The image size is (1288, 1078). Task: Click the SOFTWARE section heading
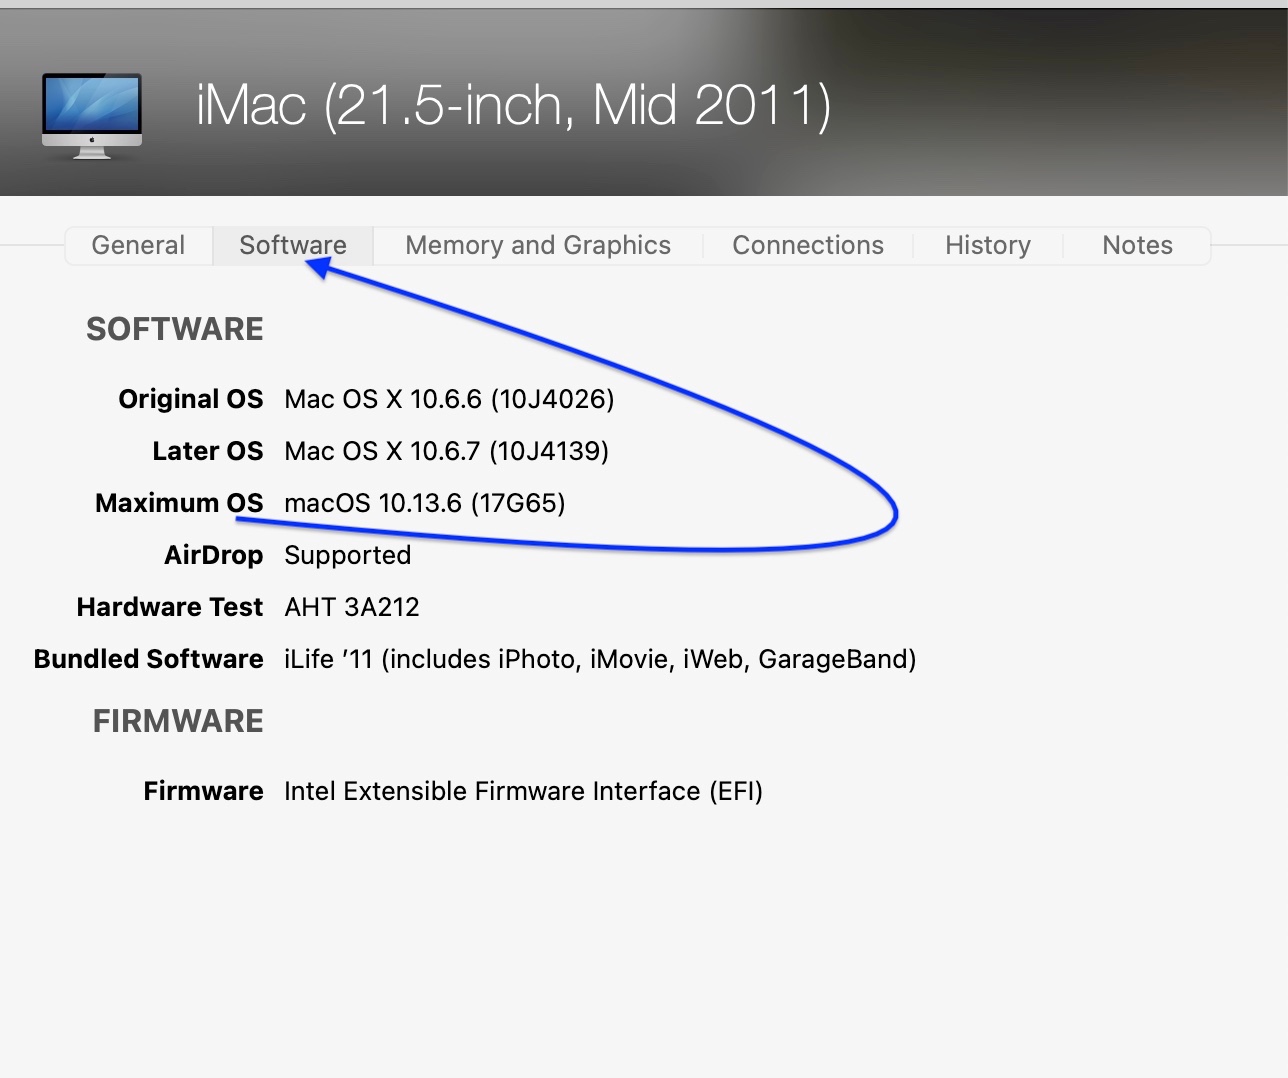click(175, 329)
